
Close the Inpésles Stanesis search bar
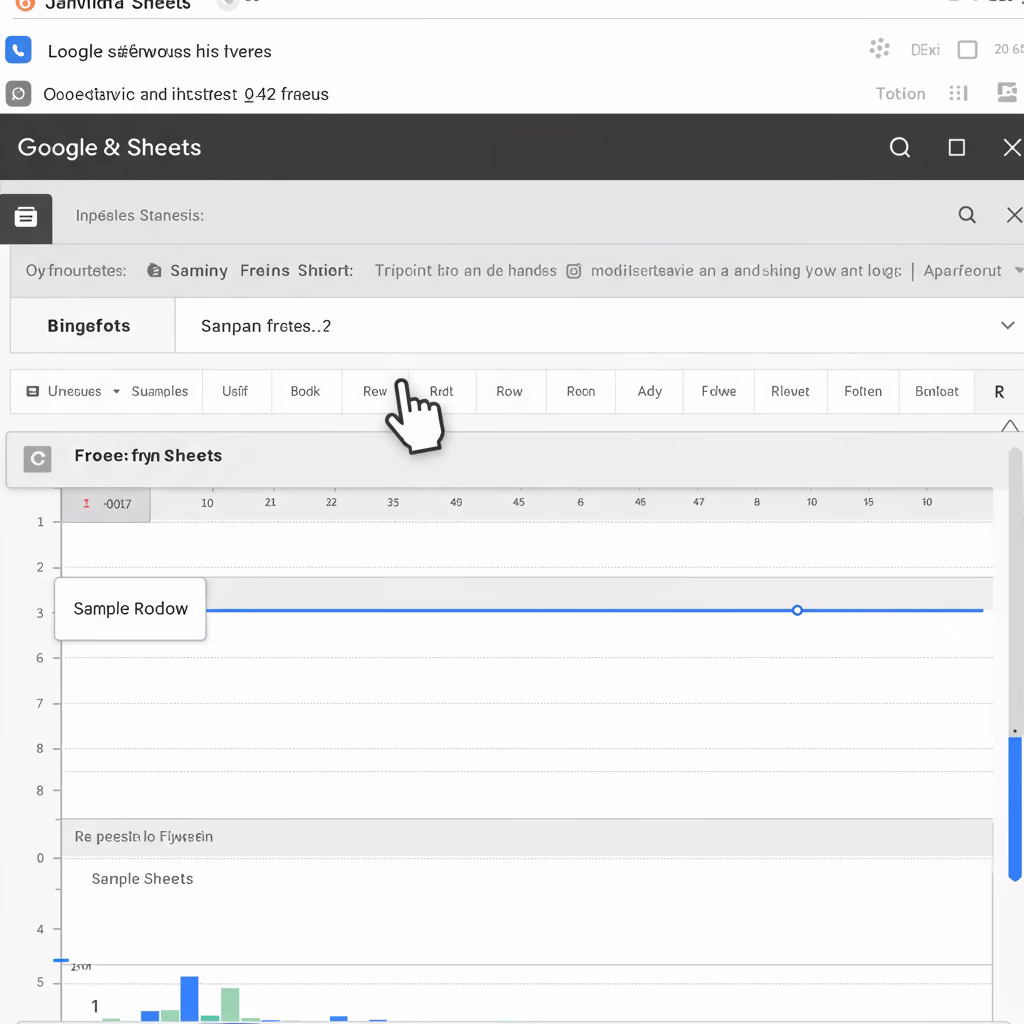[1014, 215]
